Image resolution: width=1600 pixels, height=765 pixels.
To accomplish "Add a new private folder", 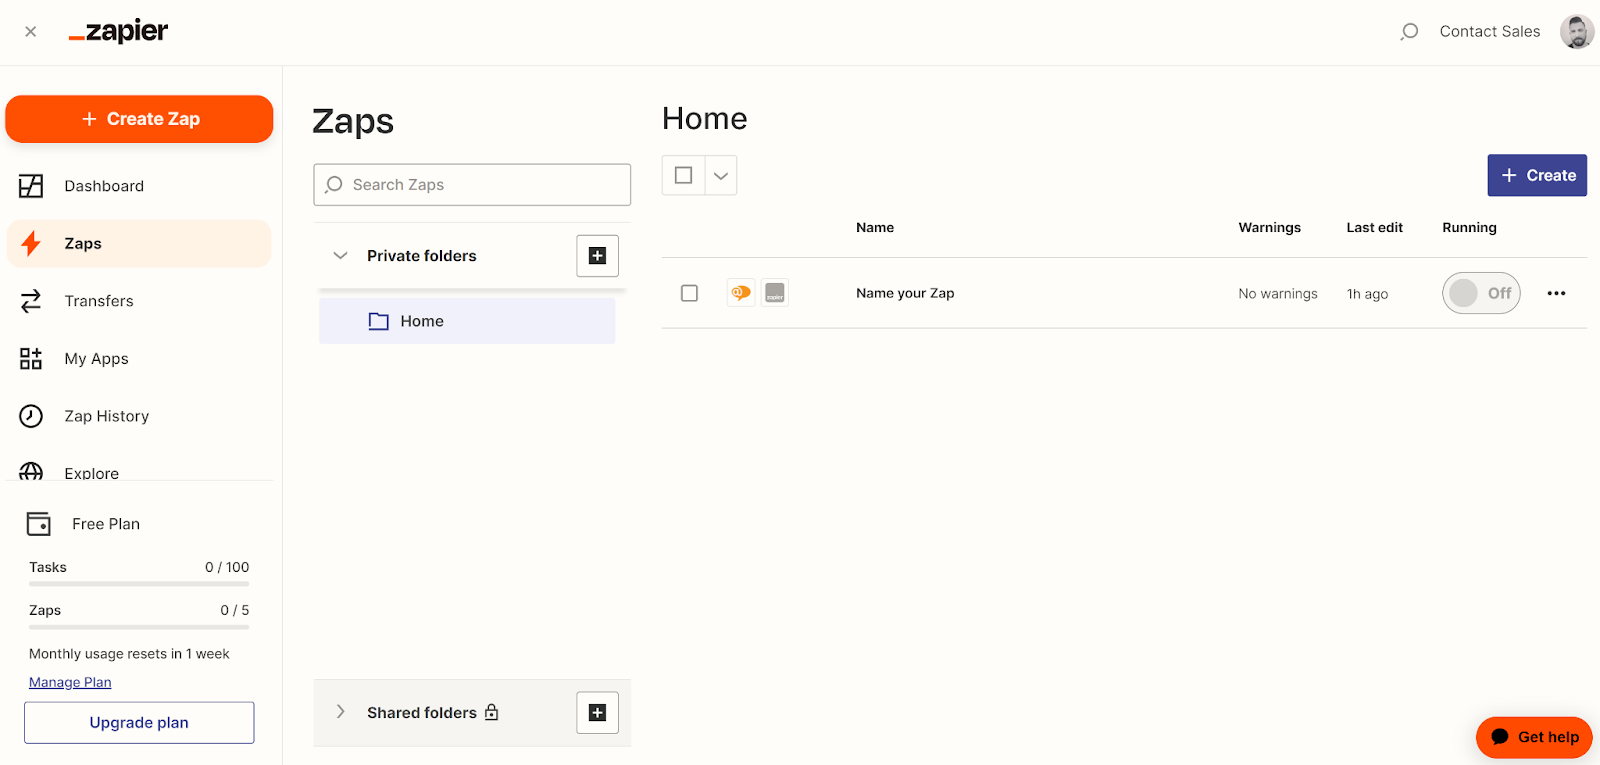I will (x=597, y=256).
